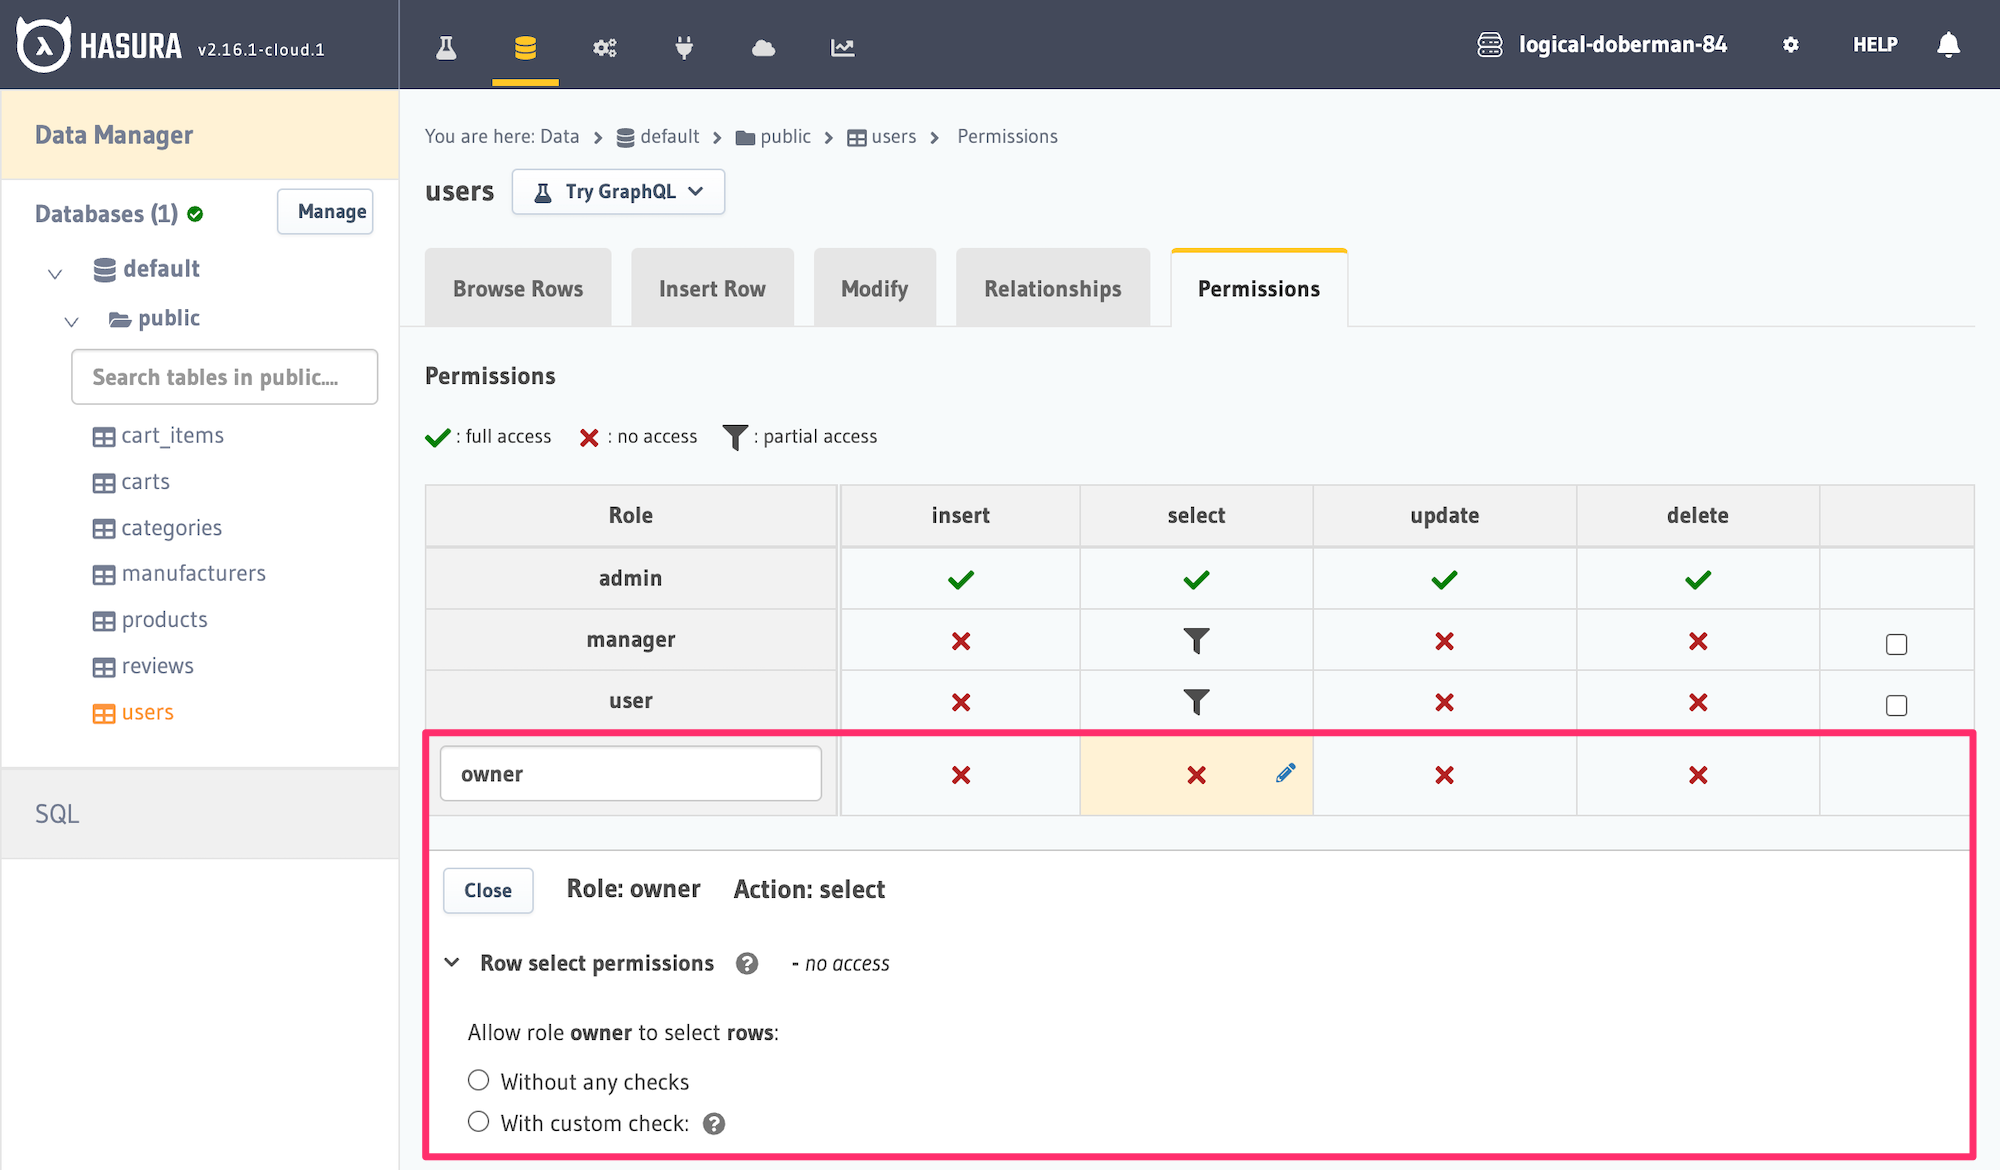
Task: Collapse the default database tree node
Action: click(x=55, y=272)
